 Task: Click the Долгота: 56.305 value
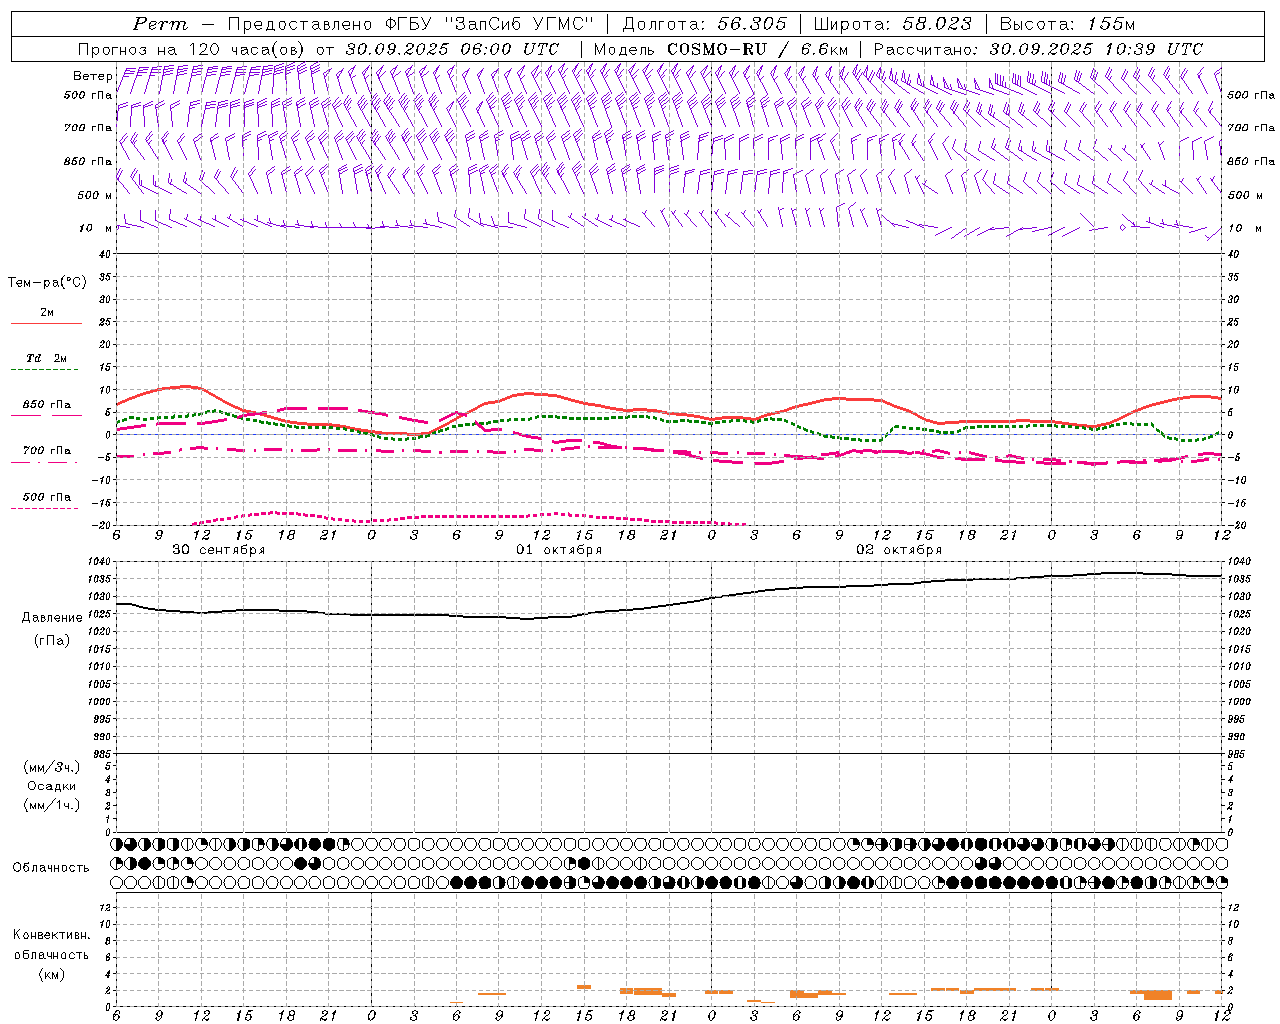point(704,24)
